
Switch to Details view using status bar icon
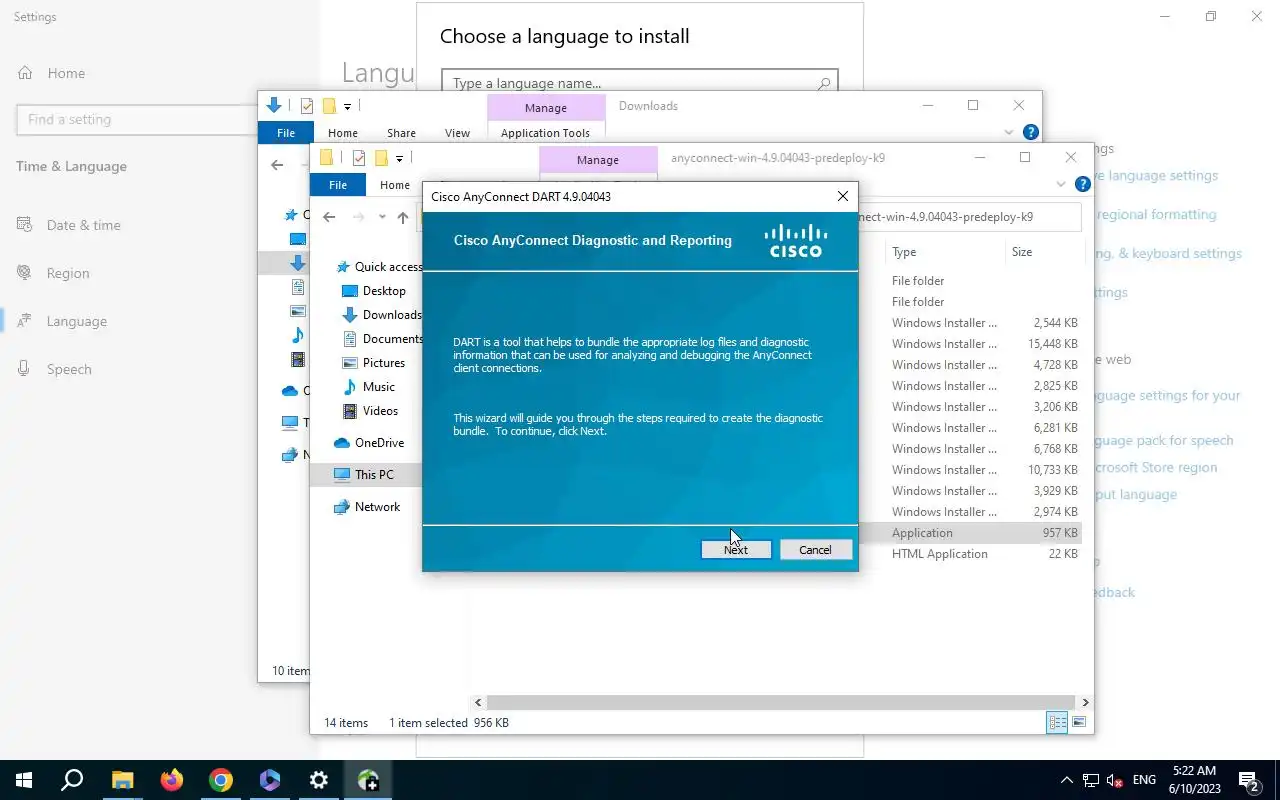(x=1057, y=722)
